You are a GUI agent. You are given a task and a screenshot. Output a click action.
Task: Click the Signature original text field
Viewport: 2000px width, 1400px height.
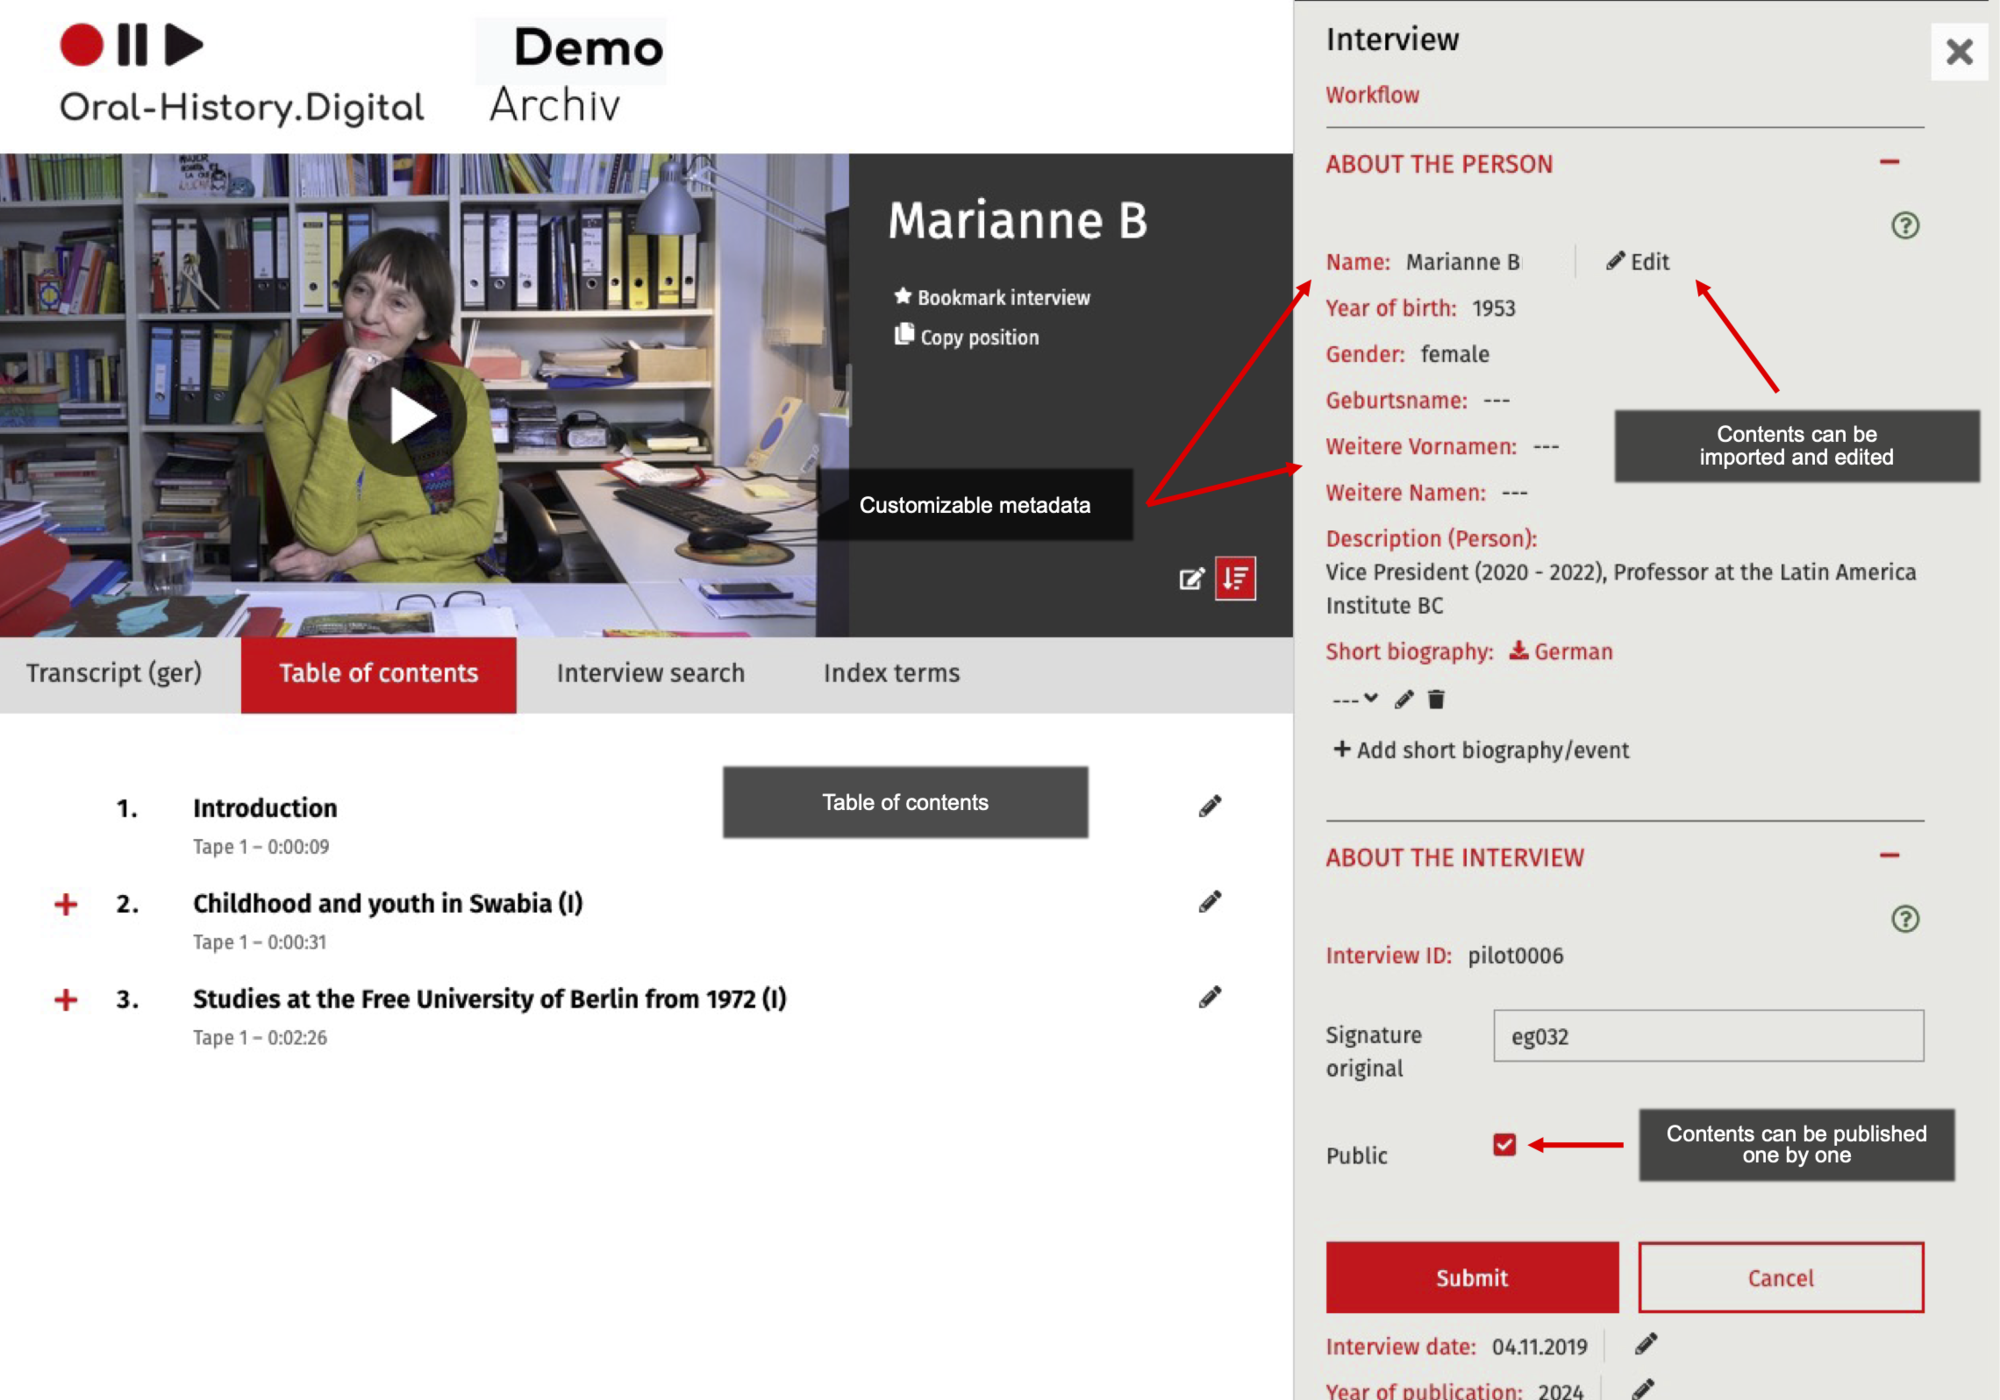(x=1707, y=1036)
